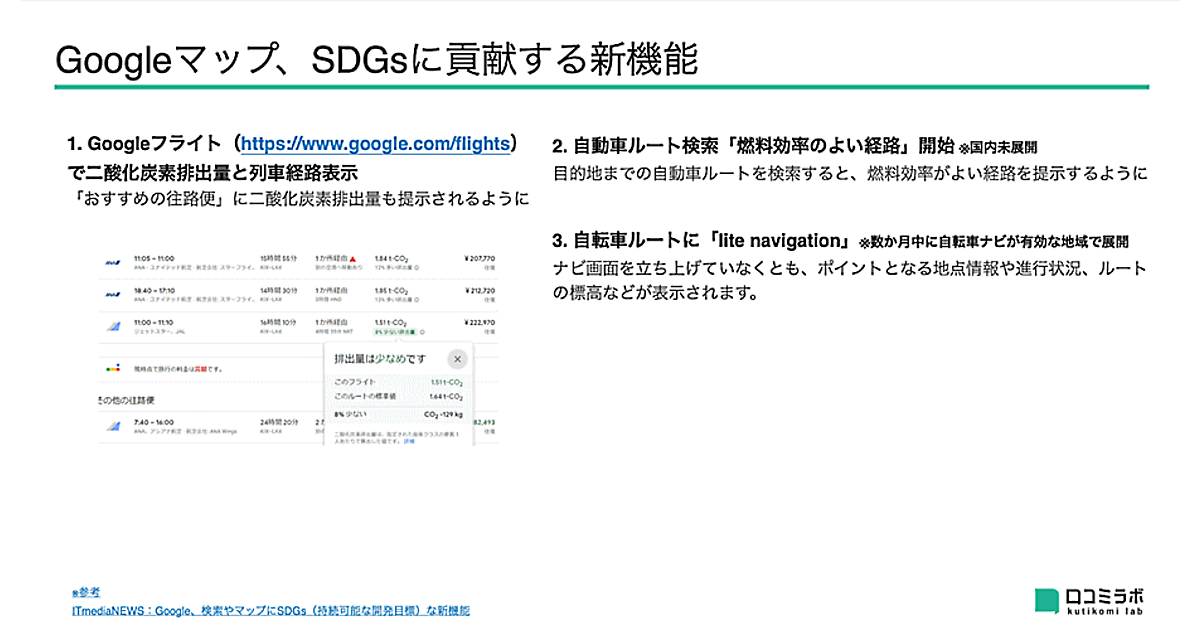The height and width of the screenshot is (630, 1200).
Task: Click the info icon beside the 1.85 t-CO2 emissions
Action: coord(418,300)
